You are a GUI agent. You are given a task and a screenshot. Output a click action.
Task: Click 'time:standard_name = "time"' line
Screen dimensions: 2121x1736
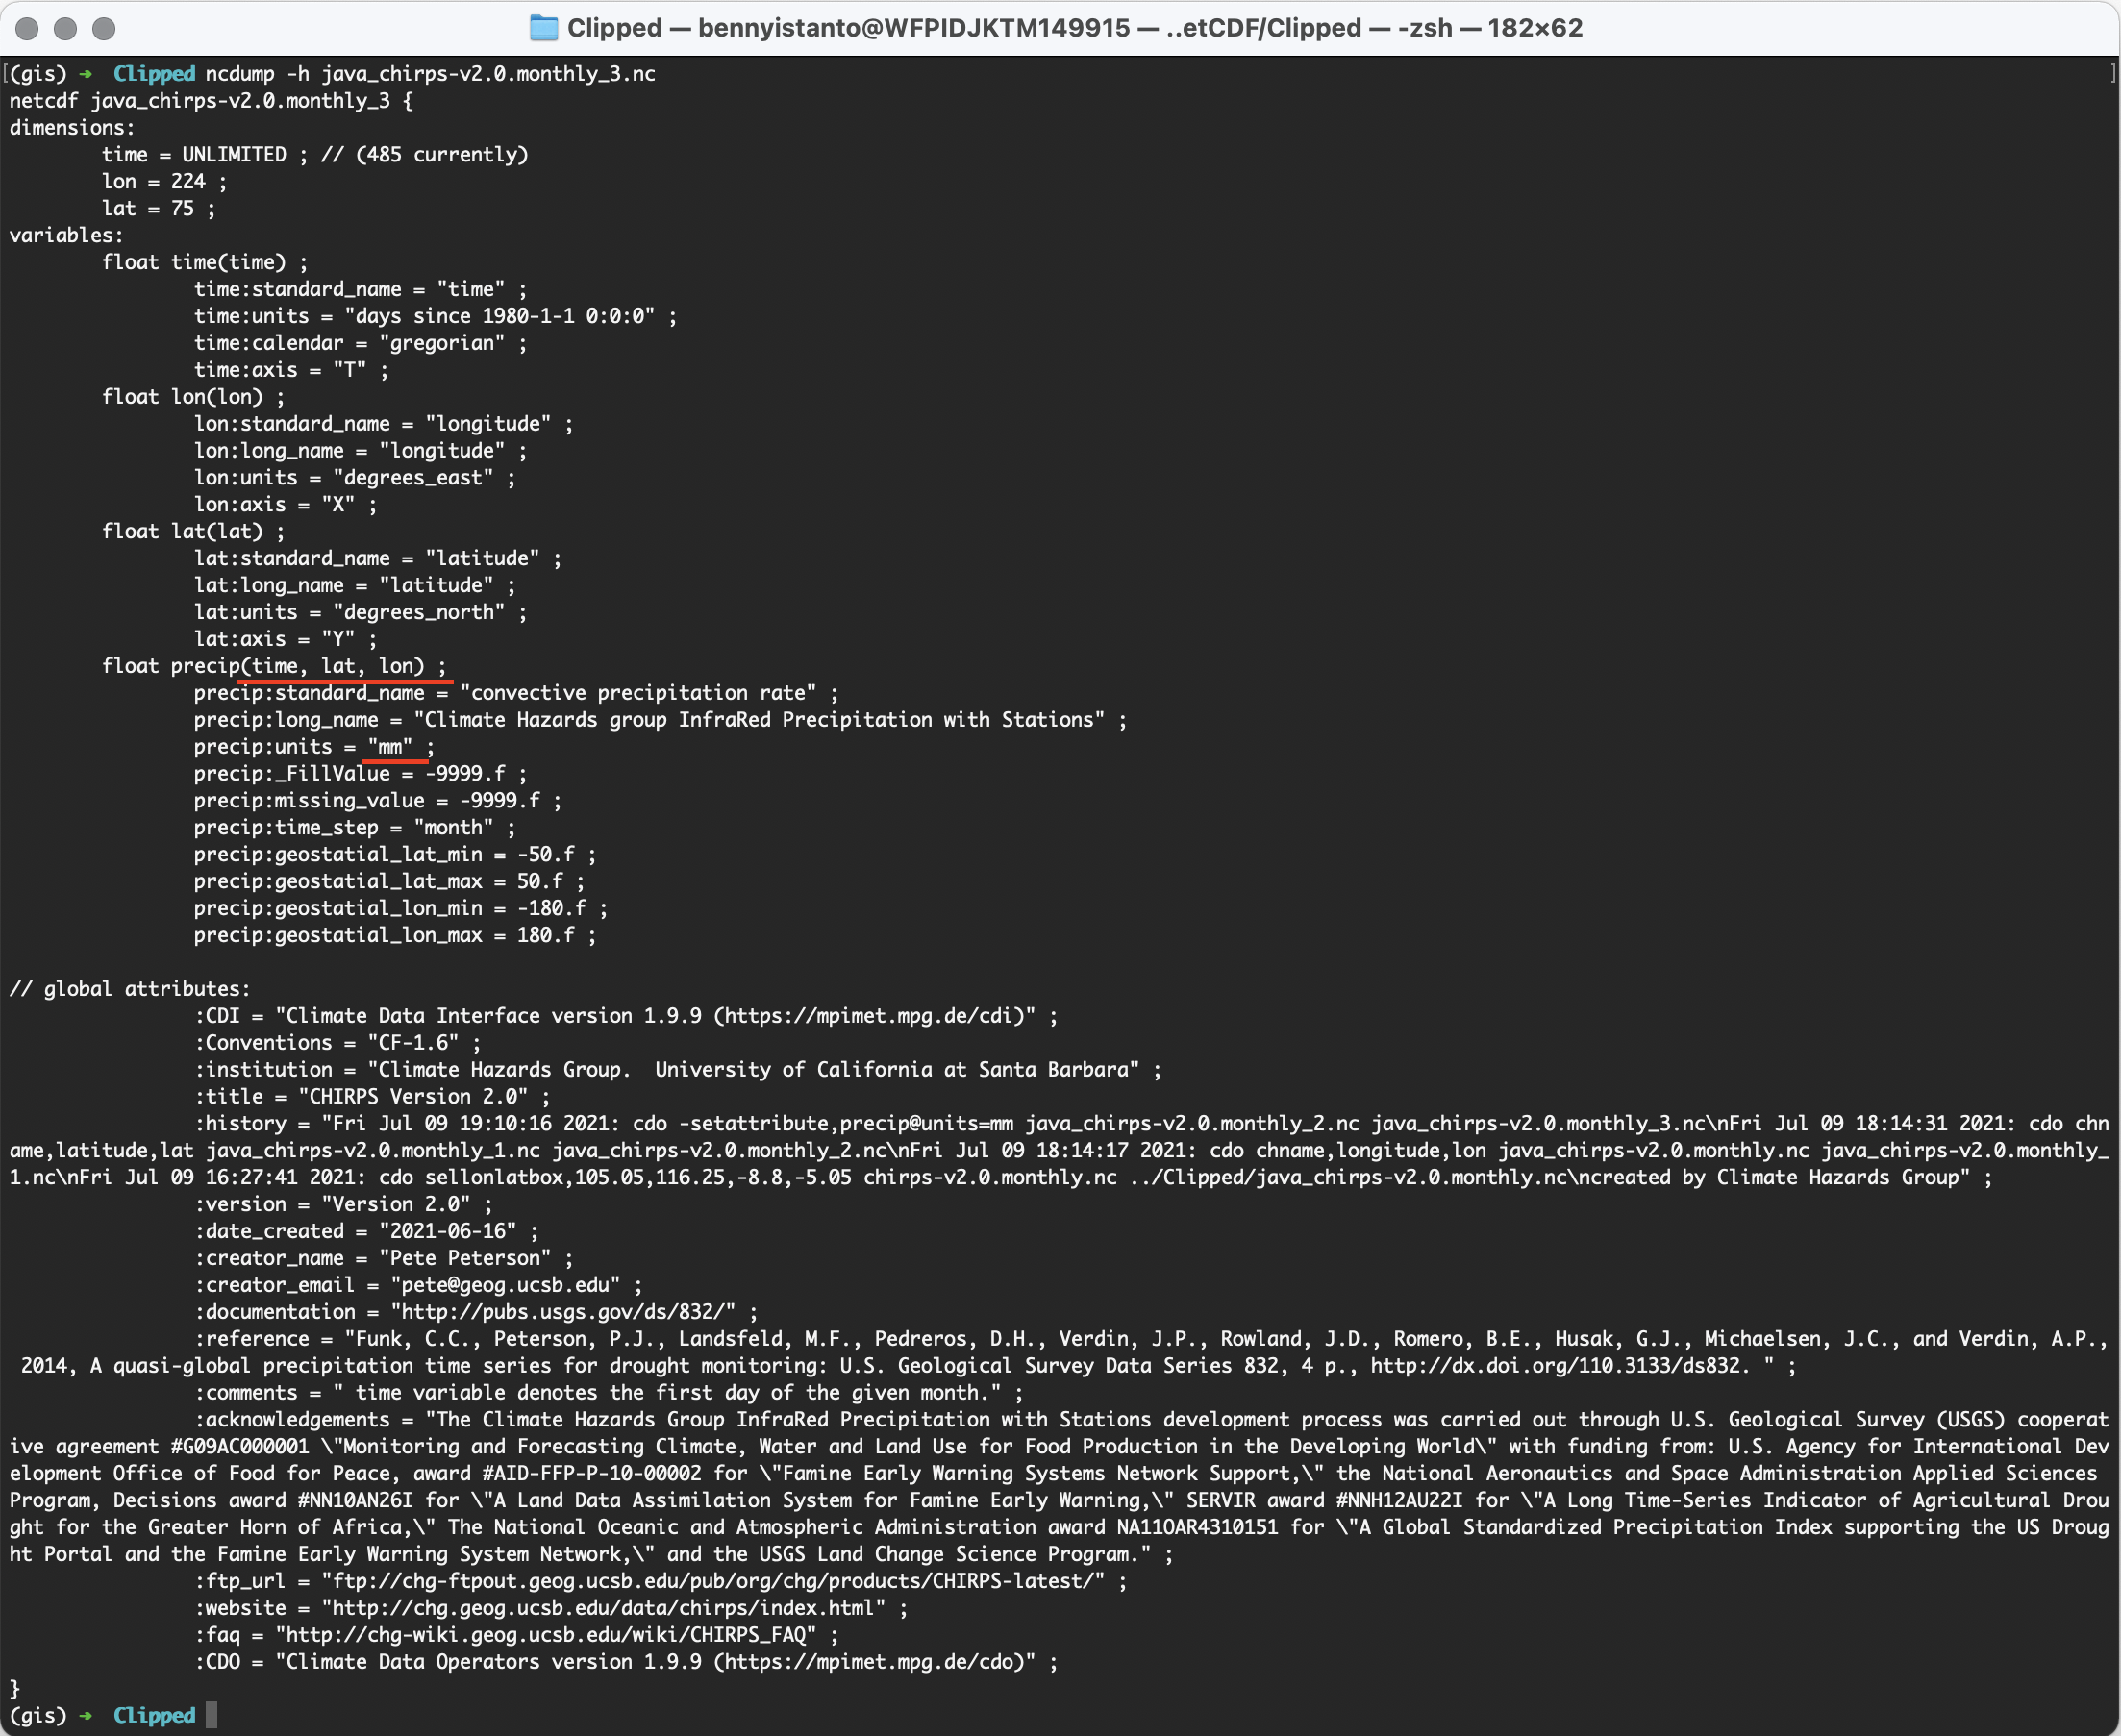(360, 290)
